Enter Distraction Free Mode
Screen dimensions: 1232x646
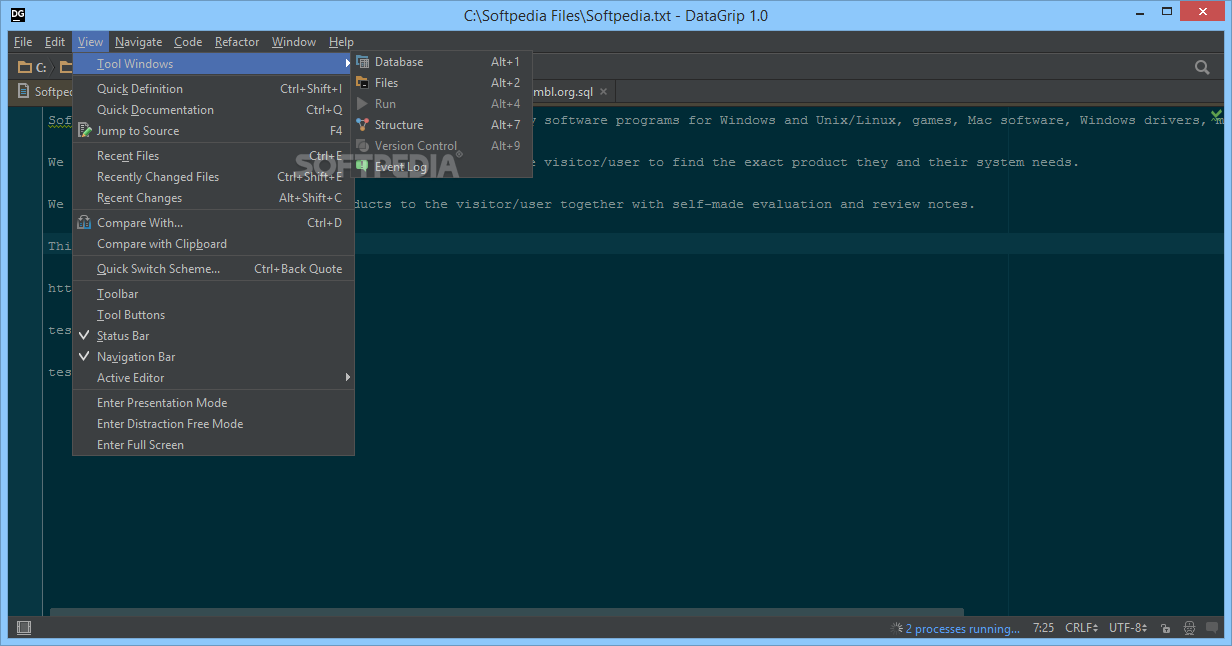point(214,424)
